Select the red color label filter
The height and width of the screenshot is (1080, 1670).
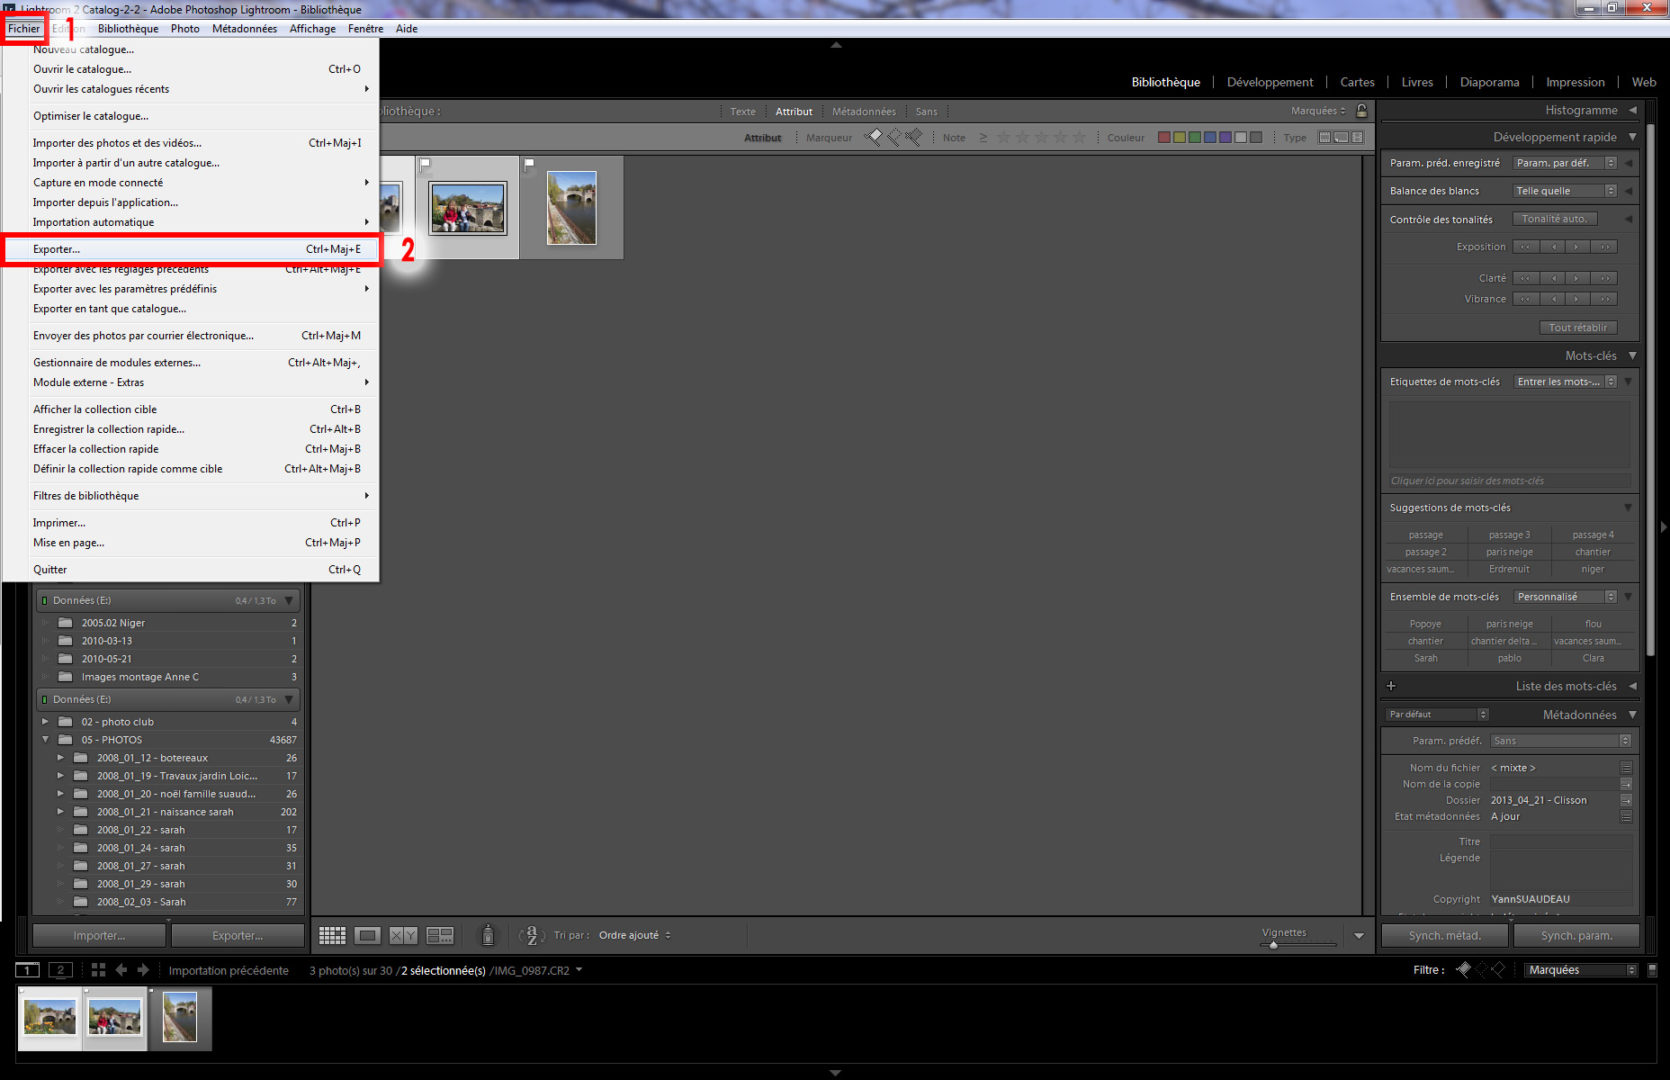click(1164, 138)
